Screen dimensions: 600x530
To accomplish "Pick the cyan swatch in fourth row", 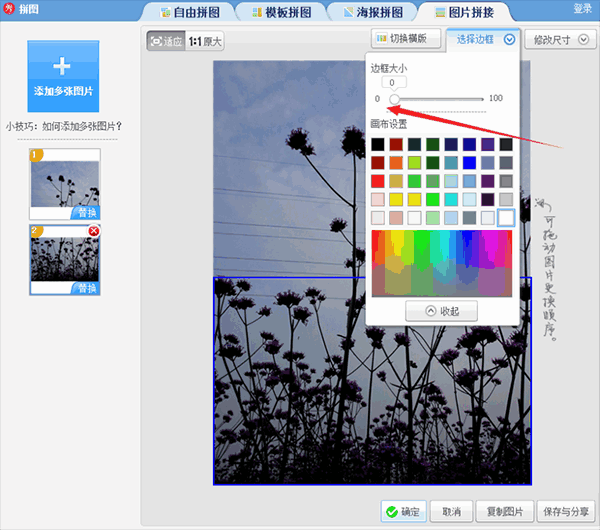I will click(451, 199).
